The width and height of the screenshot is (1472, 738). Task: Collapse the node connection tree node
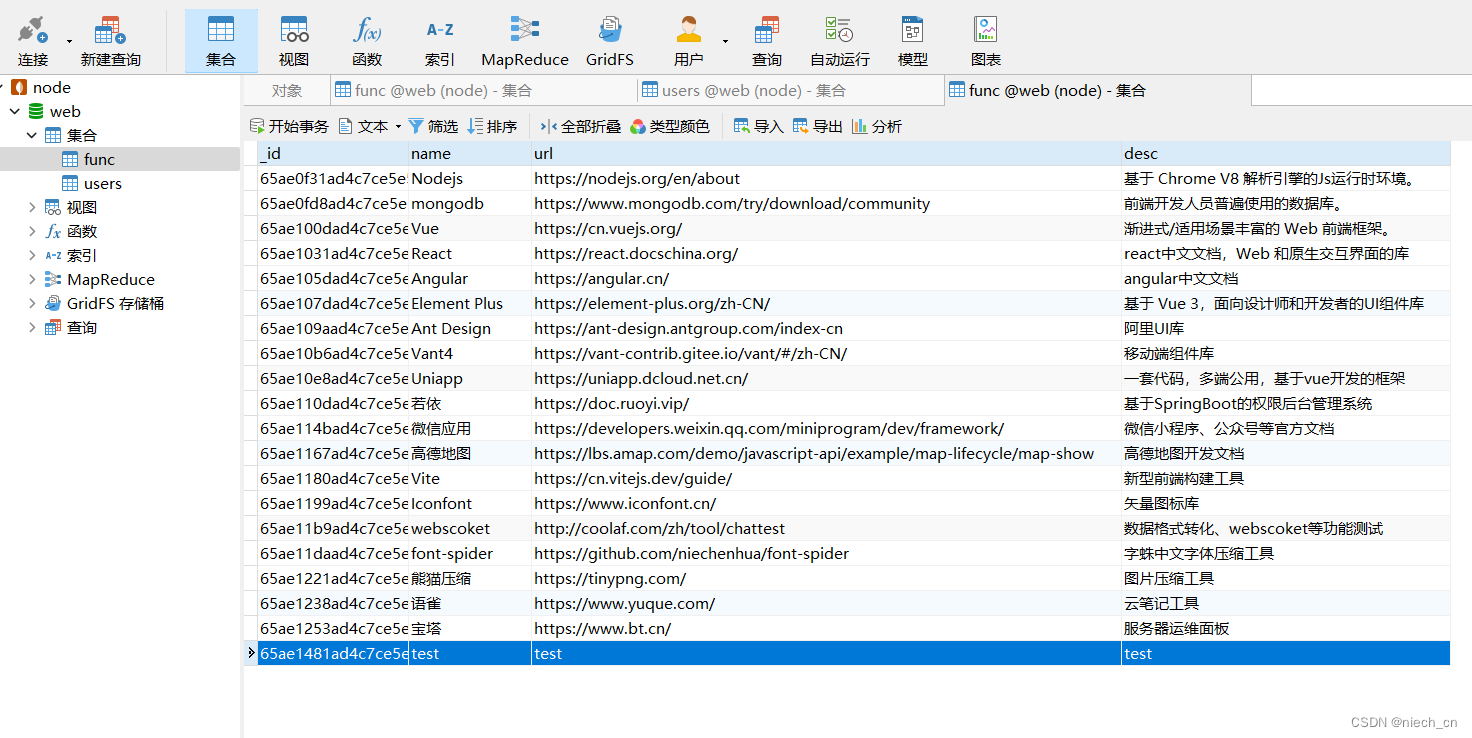(0, 87)
